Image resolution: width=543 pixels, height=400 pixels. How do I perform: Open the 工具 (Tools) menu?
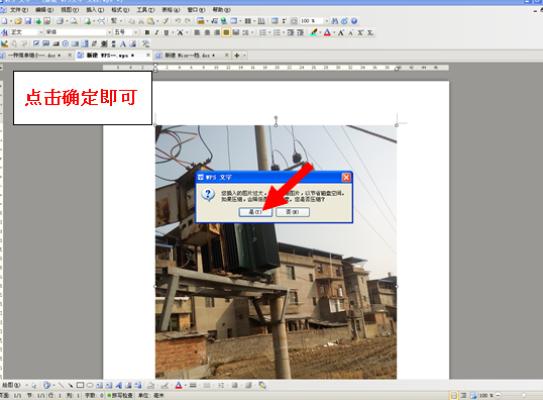[145, 10]
